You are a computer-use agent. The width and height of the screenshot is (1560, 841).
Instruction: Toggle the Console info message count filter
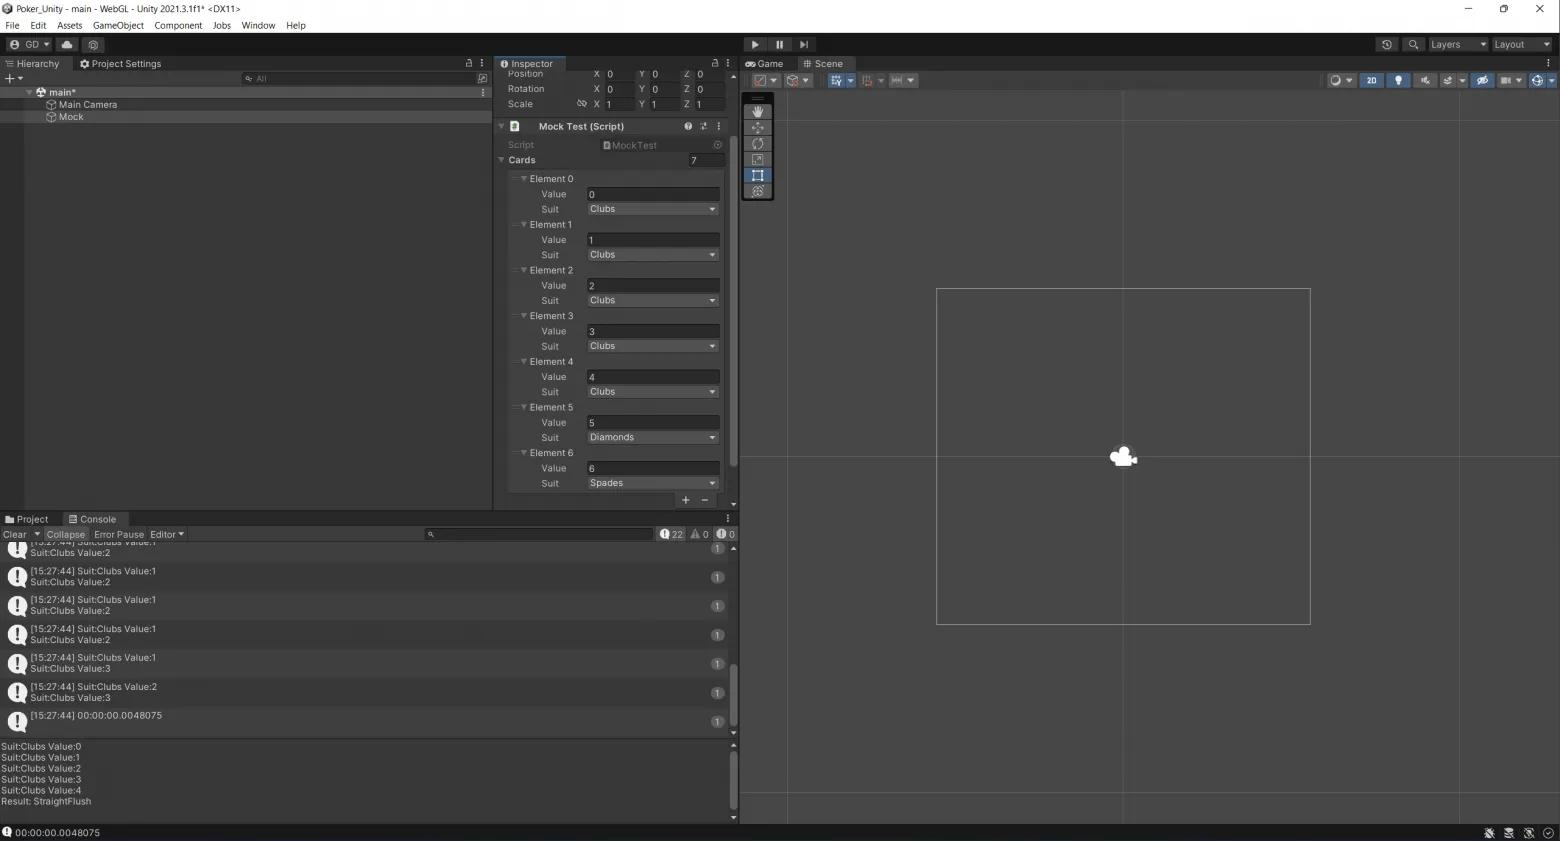pyautogui.click(x=671, y=534)
